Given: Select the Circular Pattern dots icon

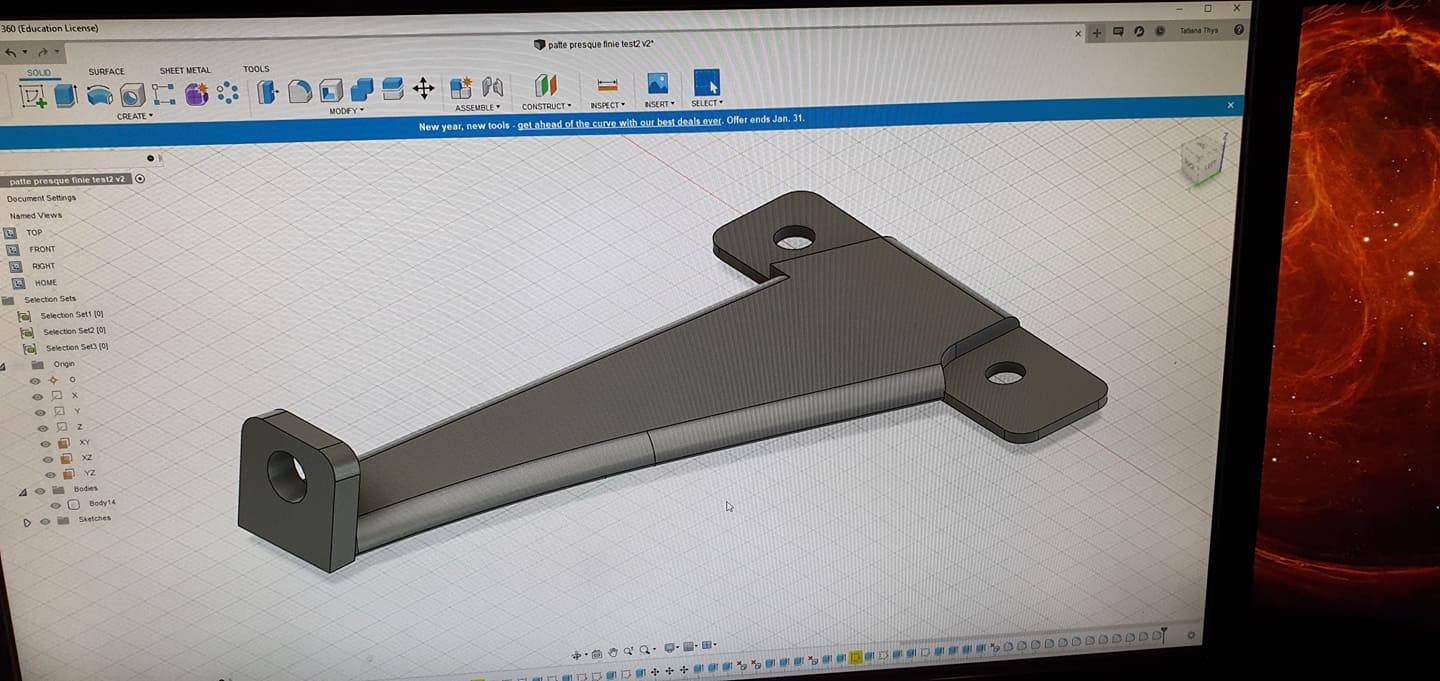Looking at the screenshot, I should coord(228,93).
